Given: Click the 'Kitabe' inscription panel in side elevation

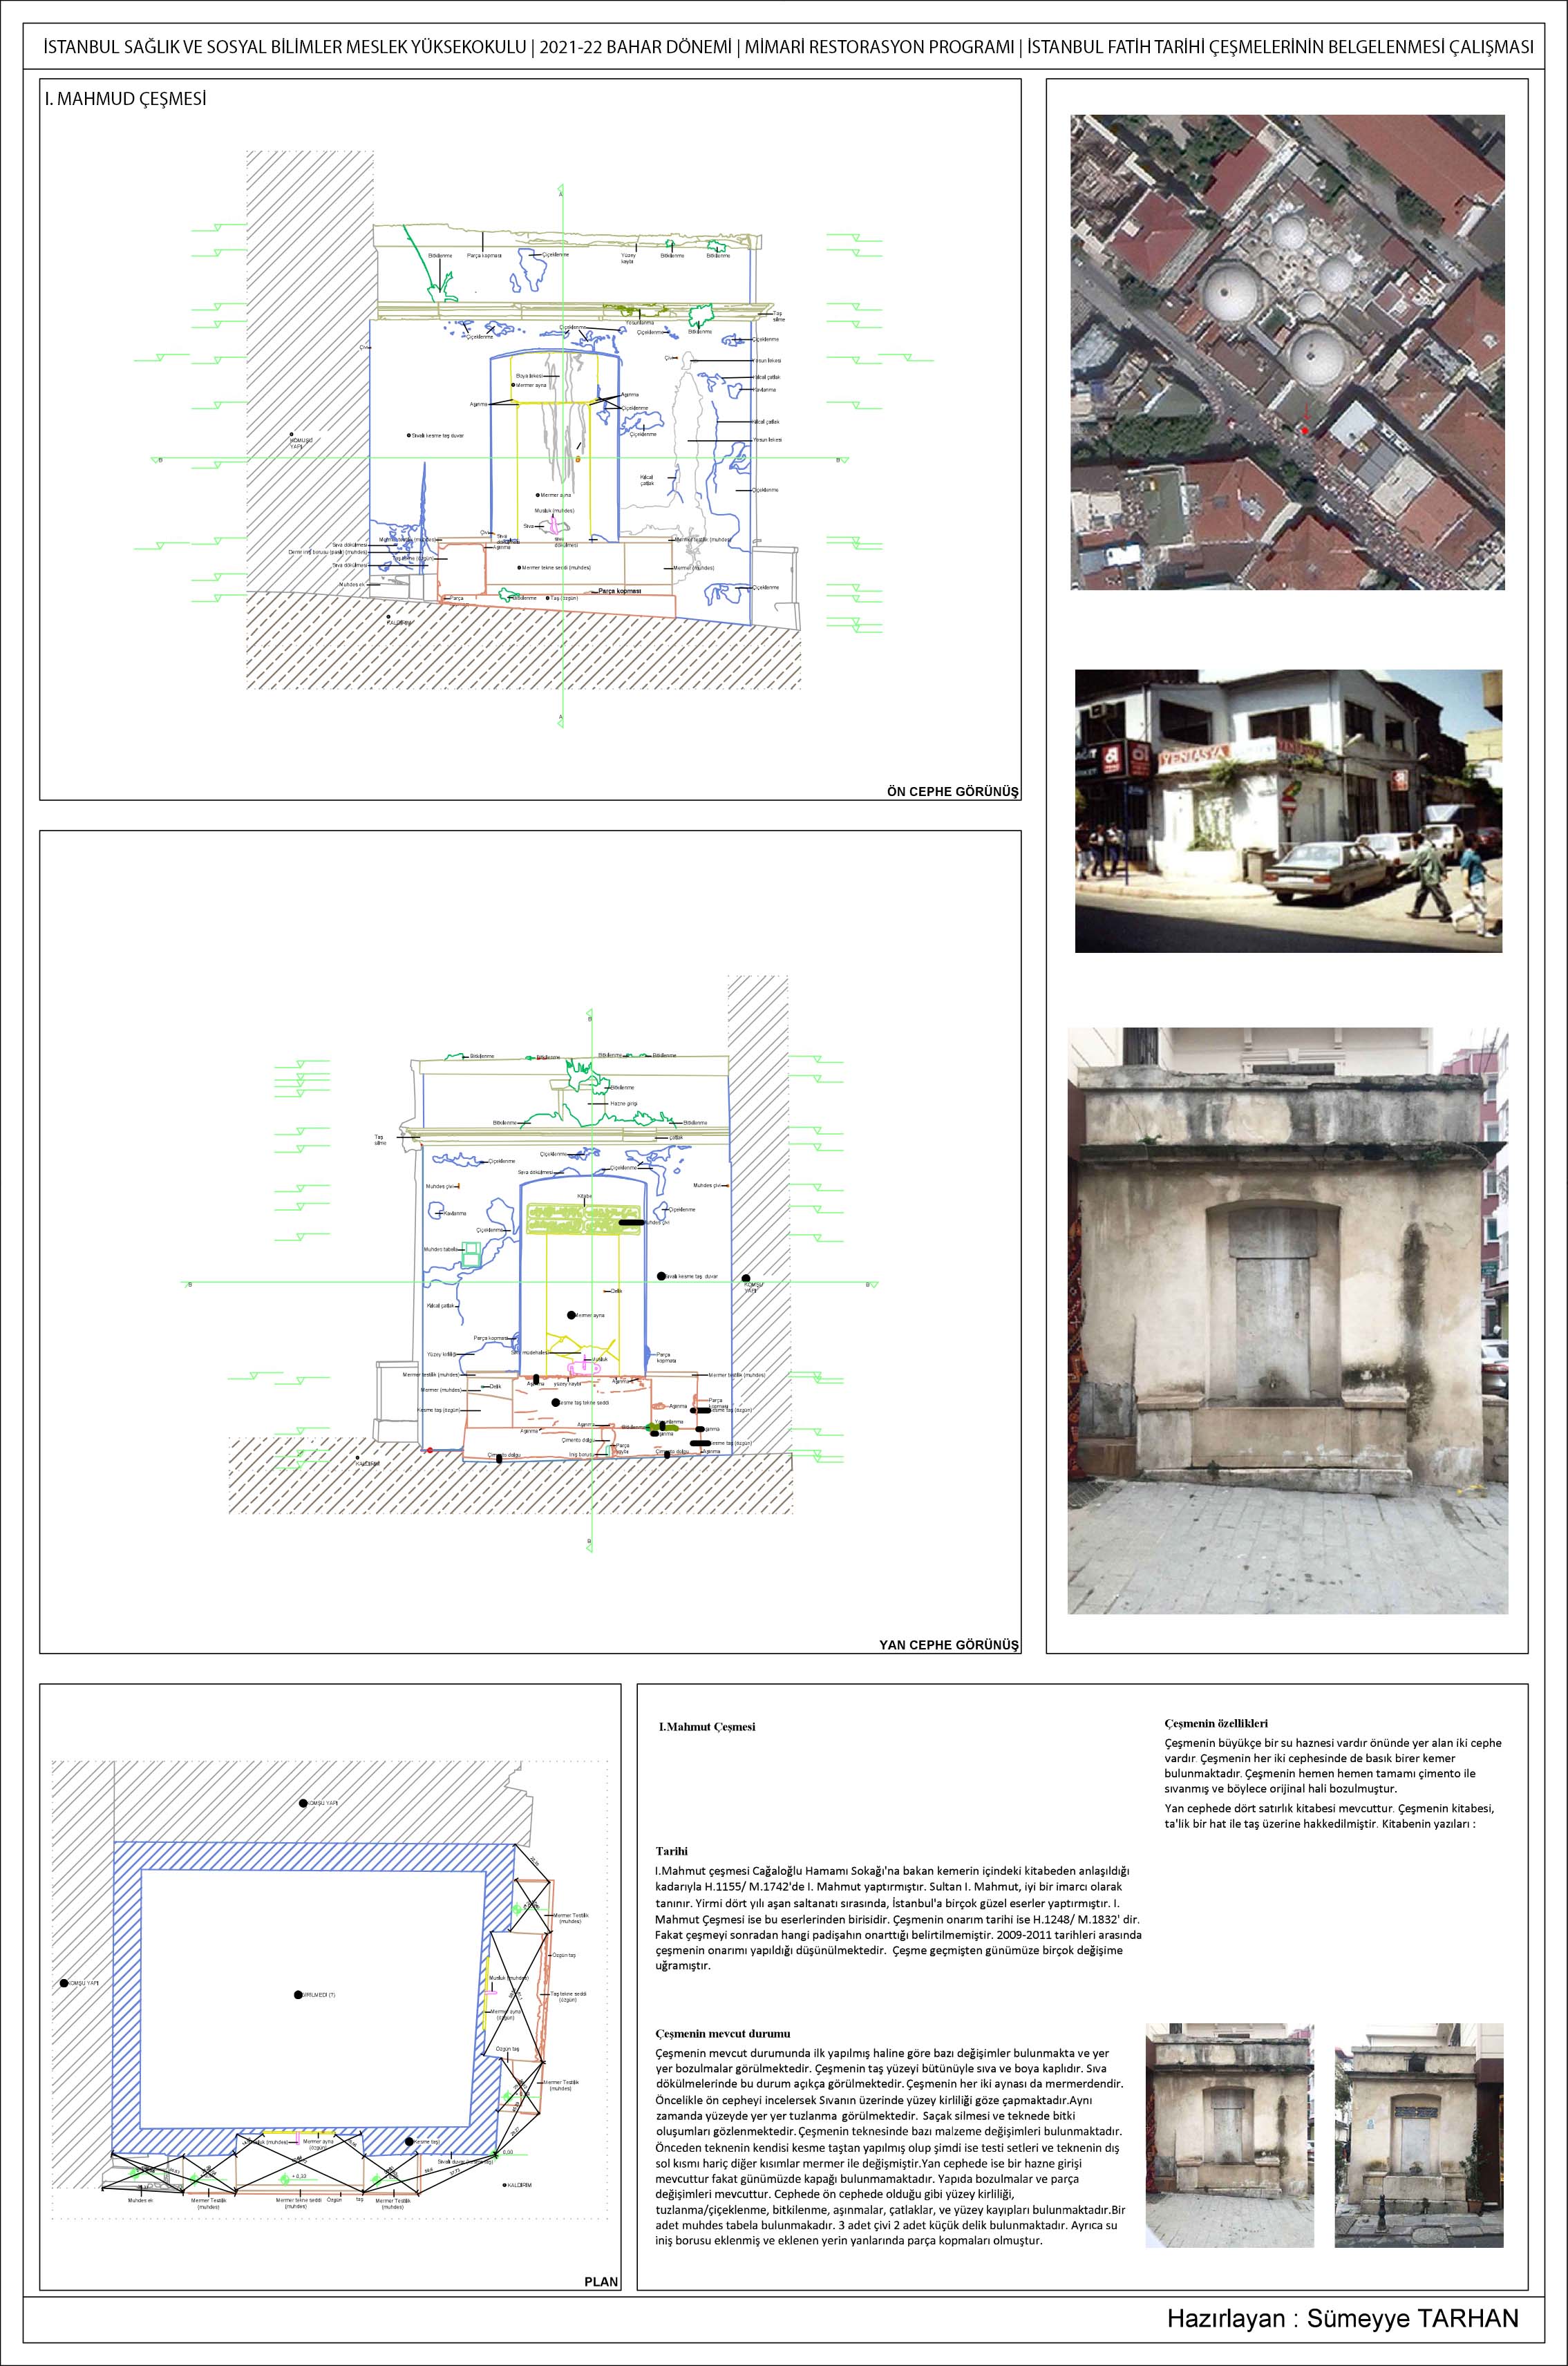Looking at the screenshot, I should (x=584, y=1219).
